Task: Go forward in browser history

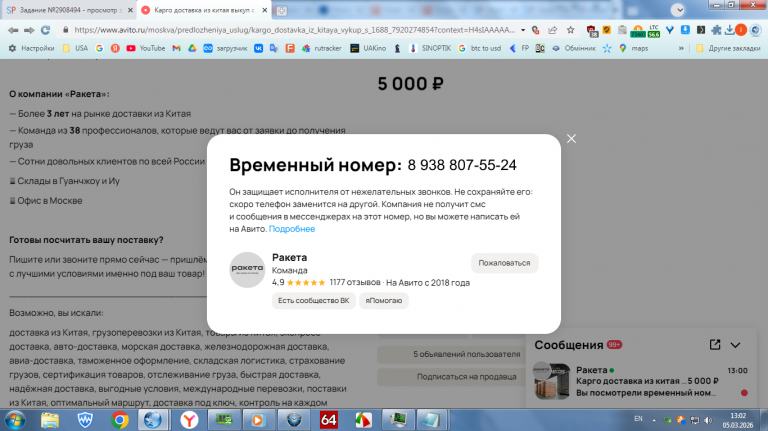Action: point(29,30)
